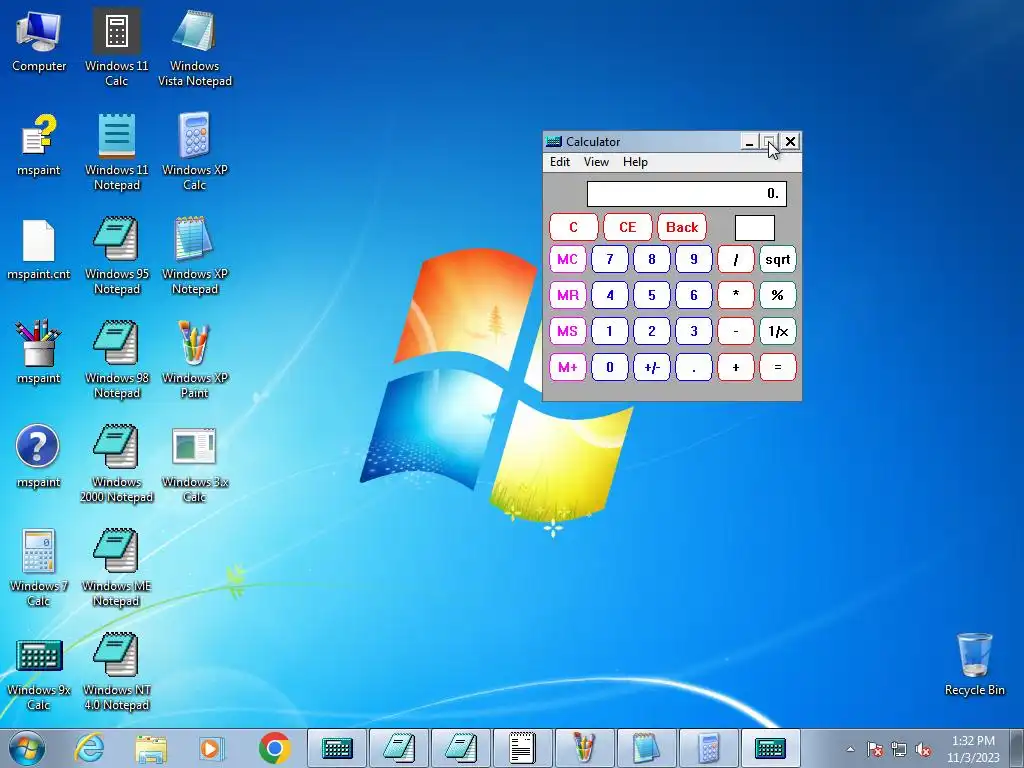Click the sqrt button
The width and height of the screenshot is (1024, 768).
[778, 259]
